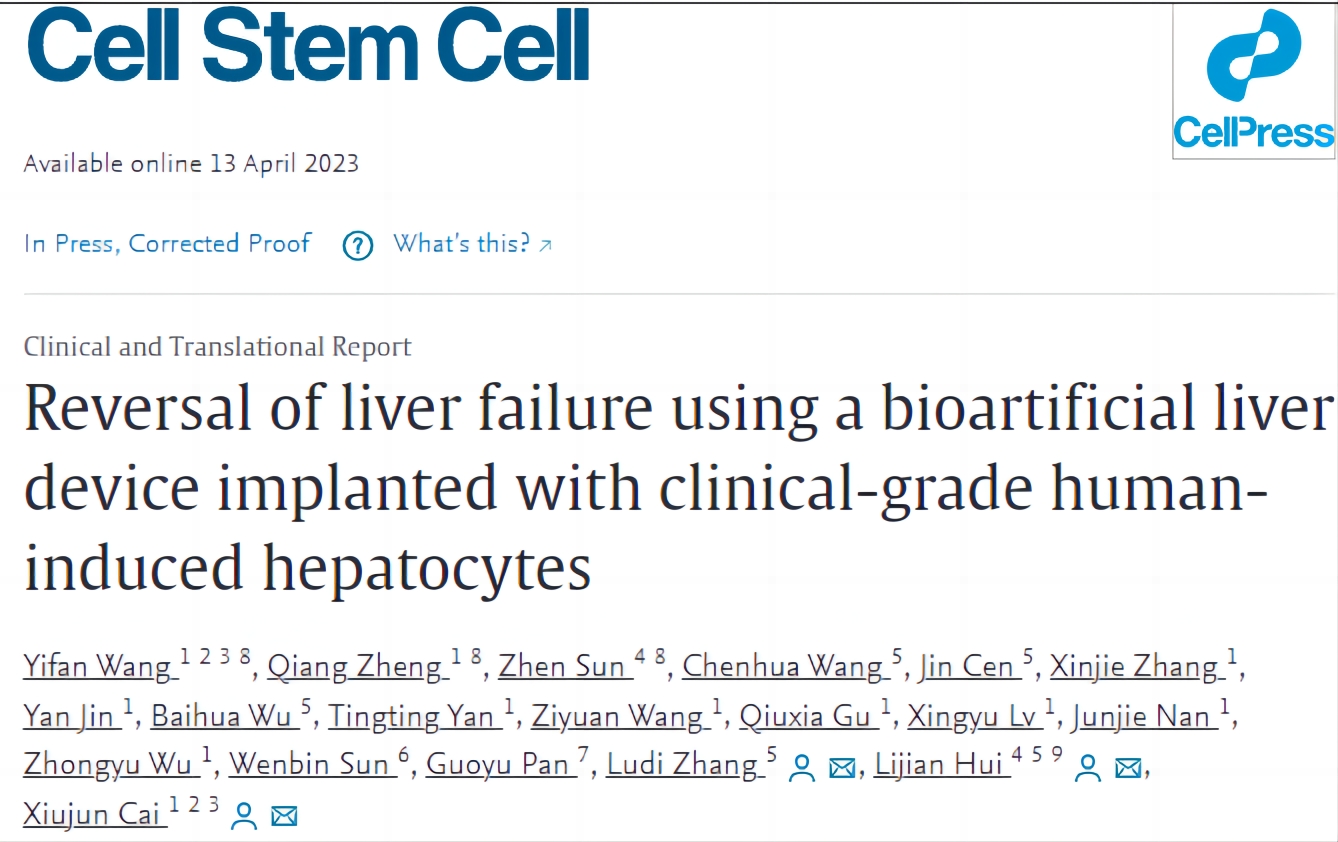Select author Wenbin Sun
This screenshot has height=842, width=1338.
coord(310,765)
